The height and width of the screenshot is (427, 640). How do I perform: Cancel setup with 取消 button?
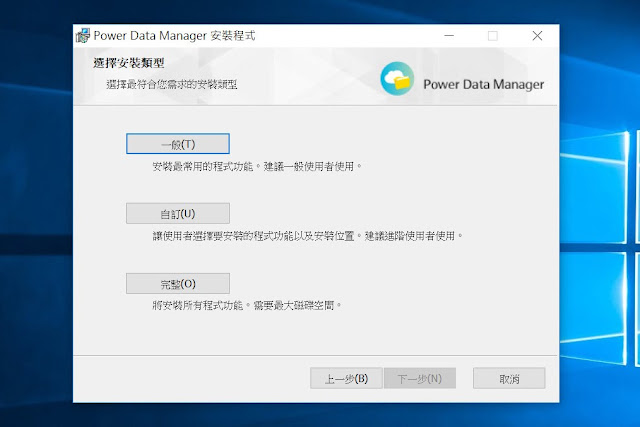tap(509, 378)
